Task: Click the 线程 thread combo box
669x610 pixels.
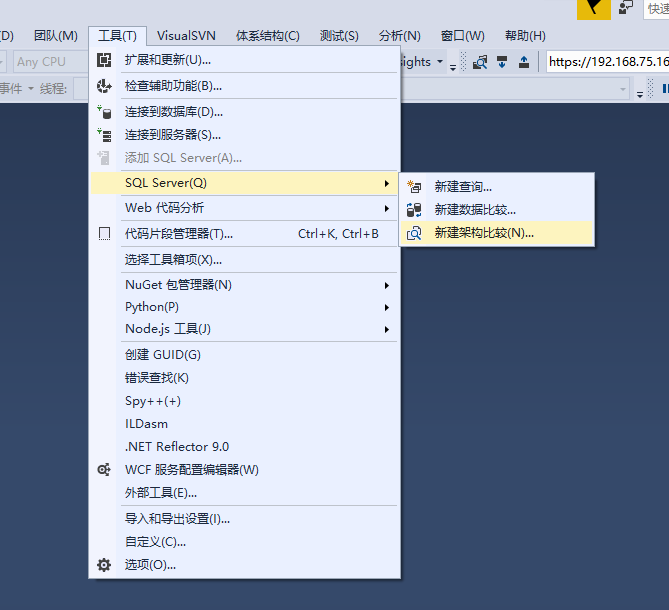Action: (81, 89)
